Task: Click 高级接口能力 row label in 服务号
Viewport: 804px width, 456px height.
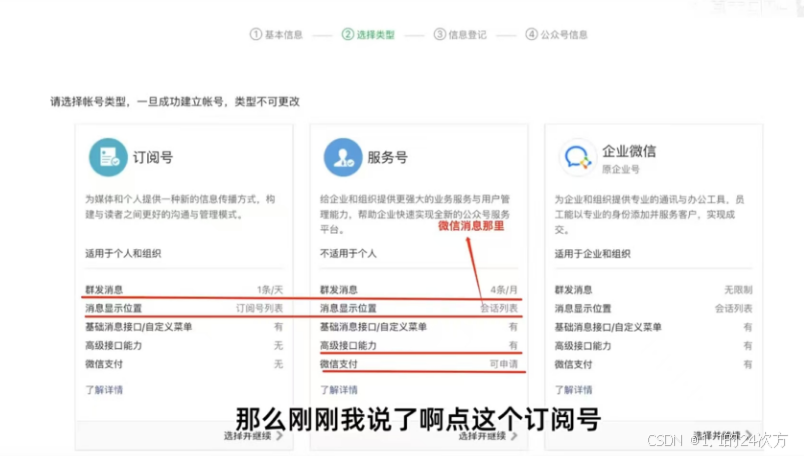Action: 348,345
